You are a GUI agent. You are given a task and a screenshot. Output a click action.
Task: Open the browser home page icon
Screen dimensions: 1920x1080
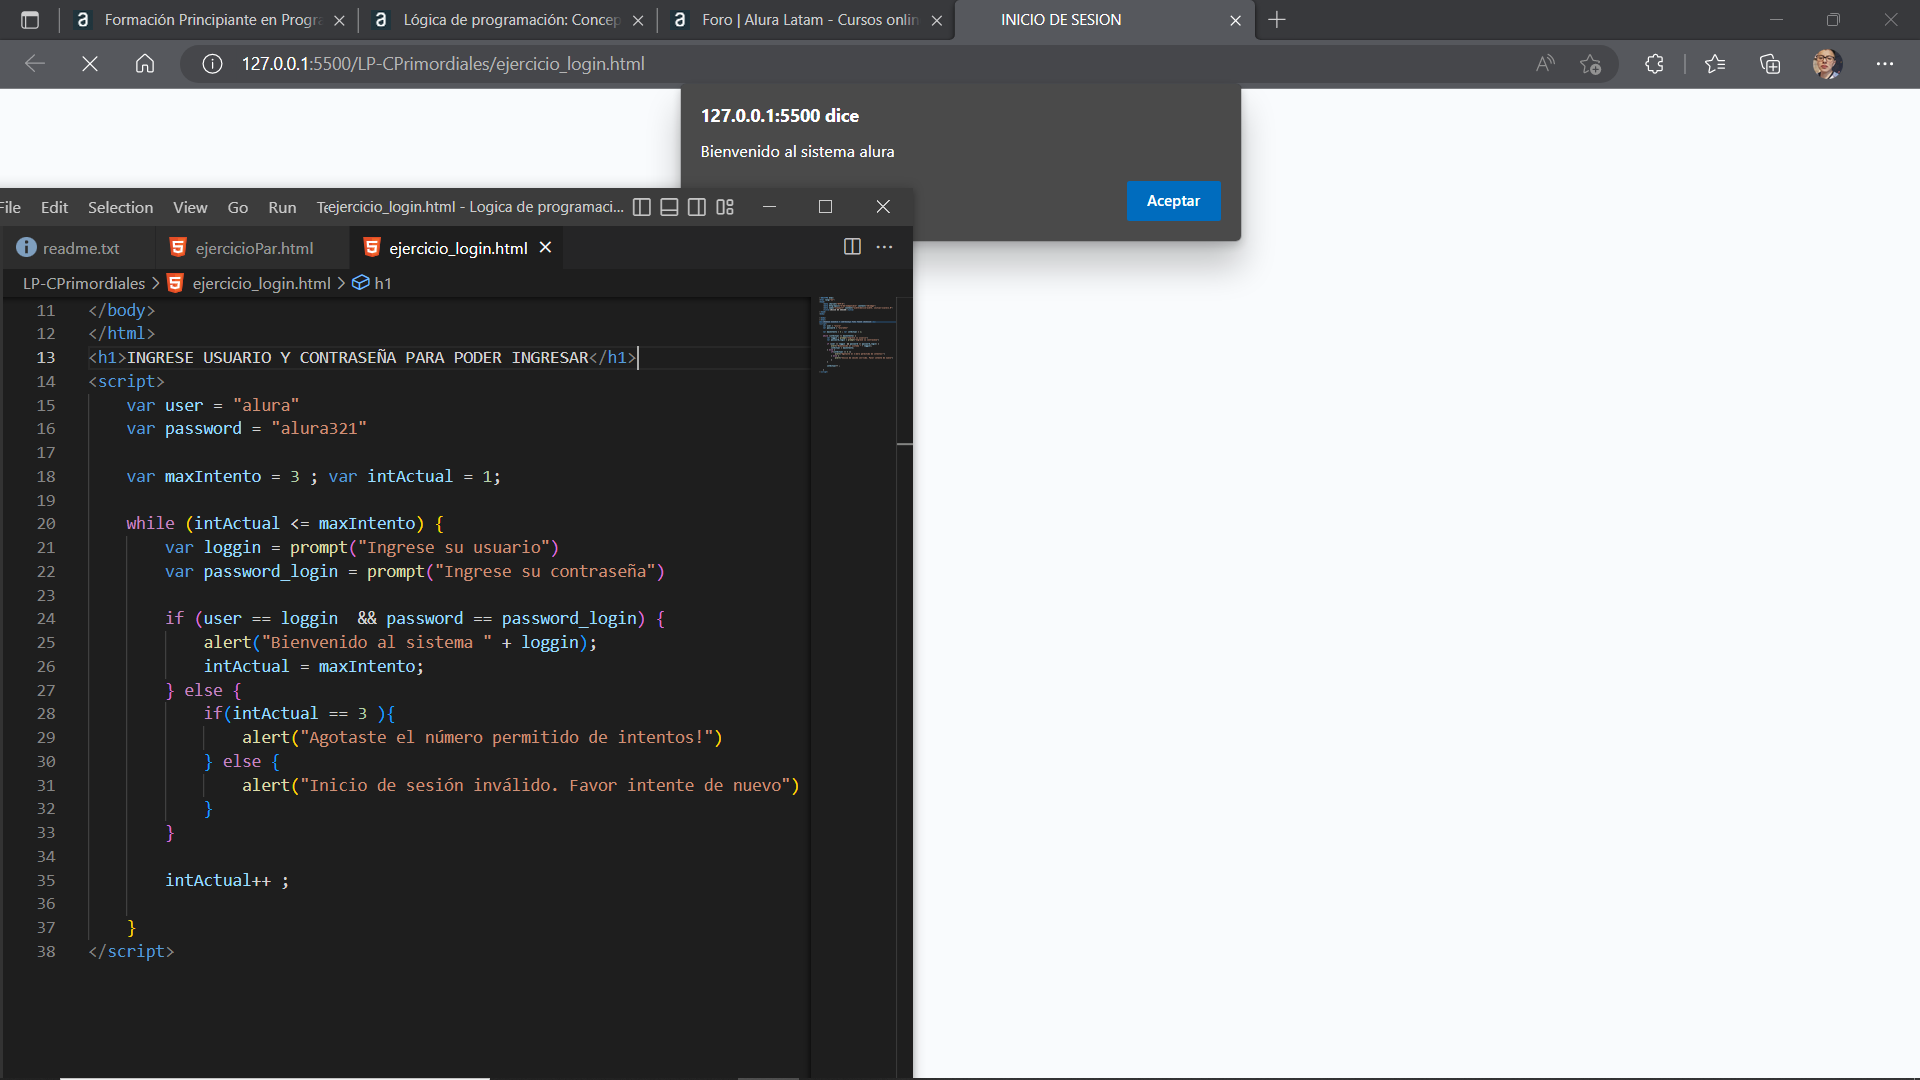(x=145, y=64)
